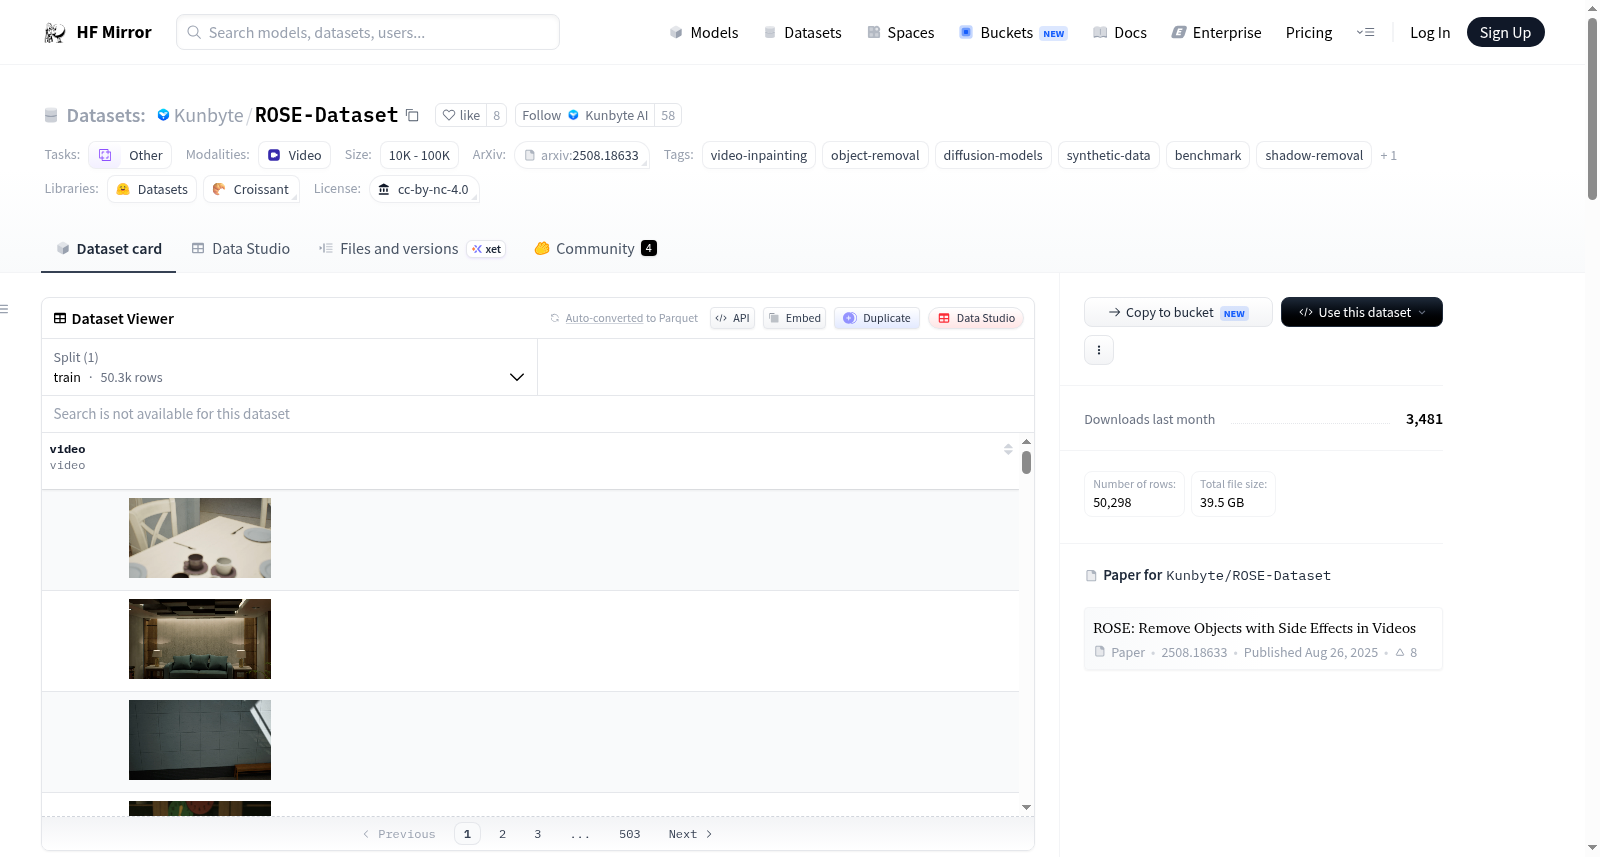Select page 1 in pagination
Screen dimensions: 1600x857
point(467,834)
